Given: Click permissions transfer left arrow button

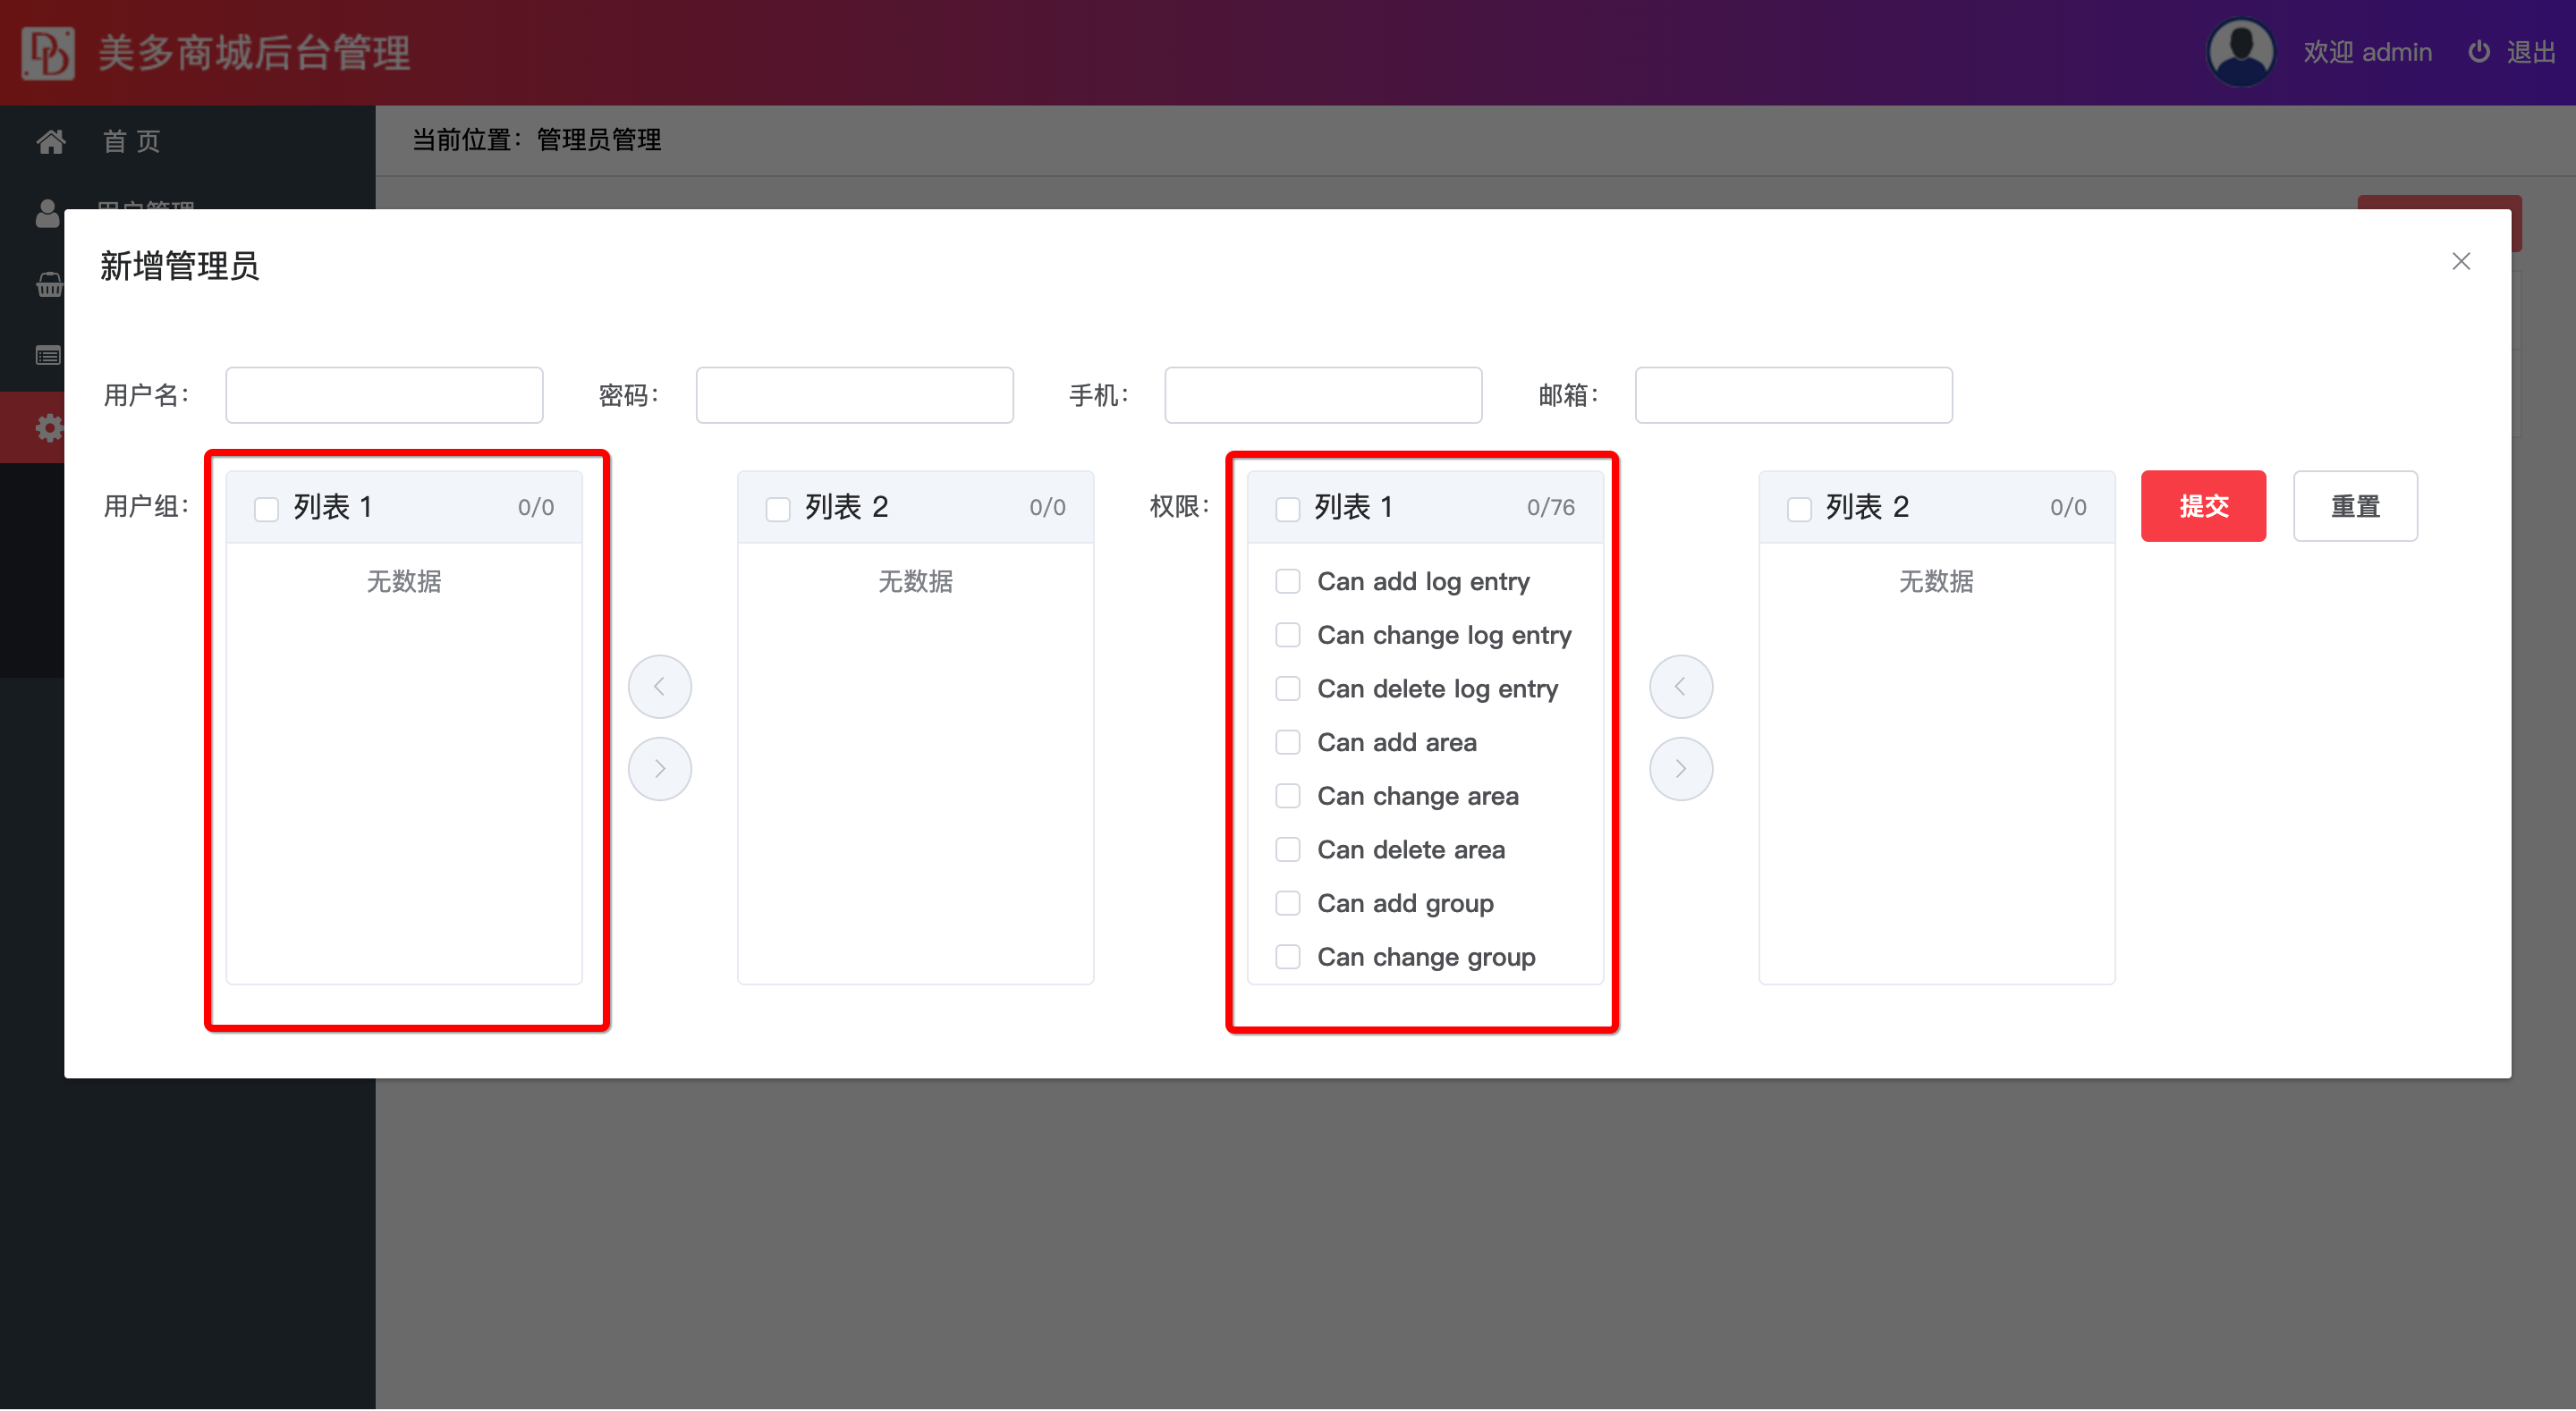Looking at the screenshot, I should [x=1680, y=686].
